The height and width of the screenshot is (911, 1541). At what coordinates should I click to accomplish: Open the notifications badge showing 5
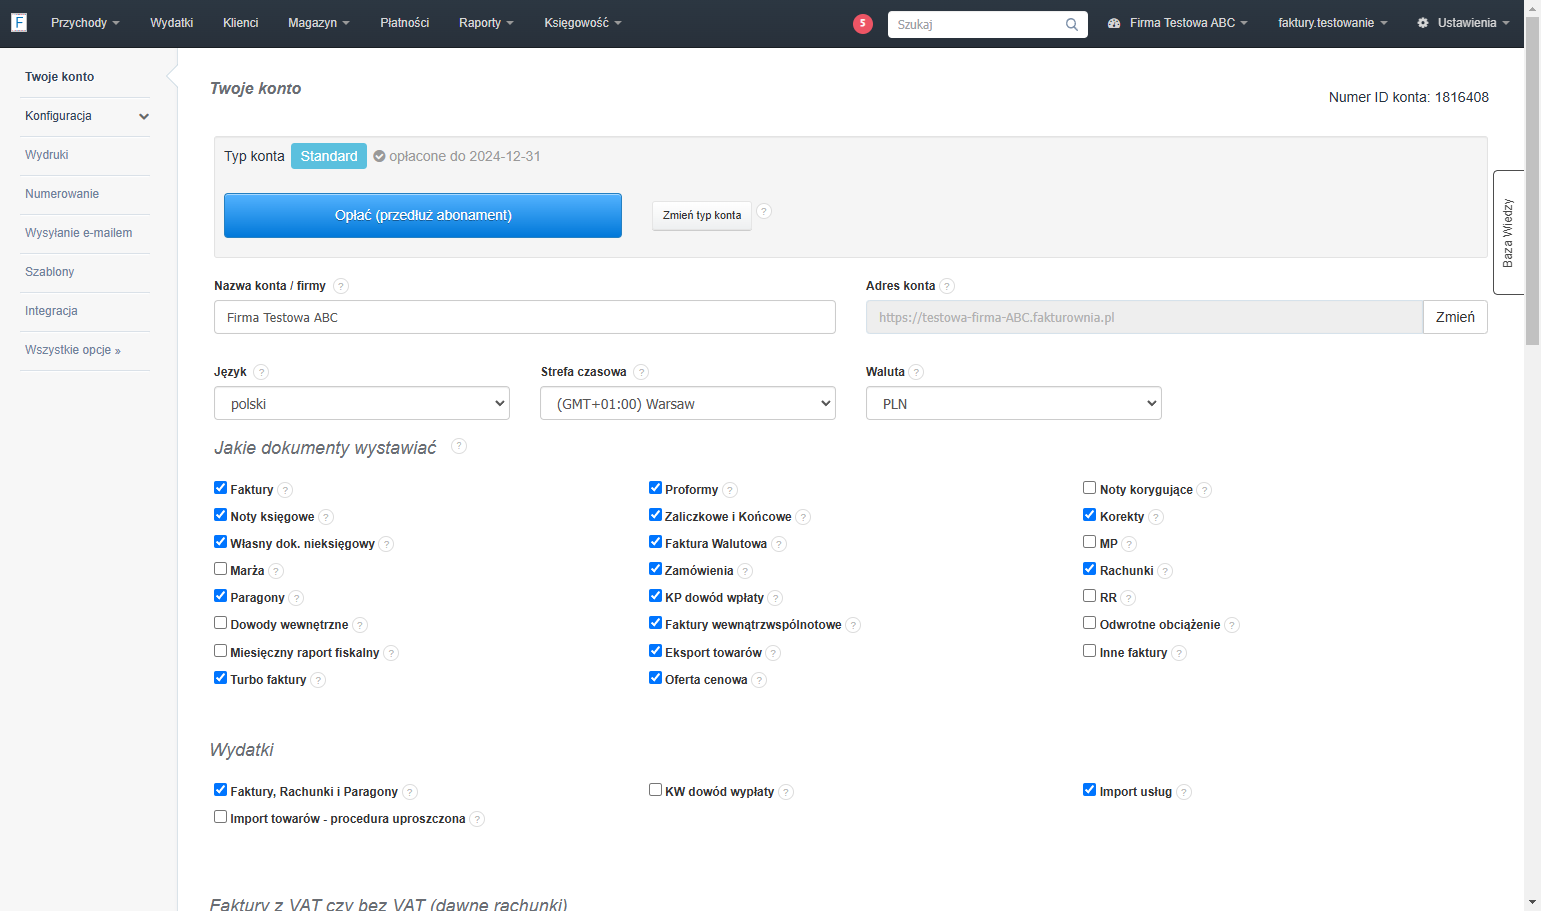coord(863,24)
